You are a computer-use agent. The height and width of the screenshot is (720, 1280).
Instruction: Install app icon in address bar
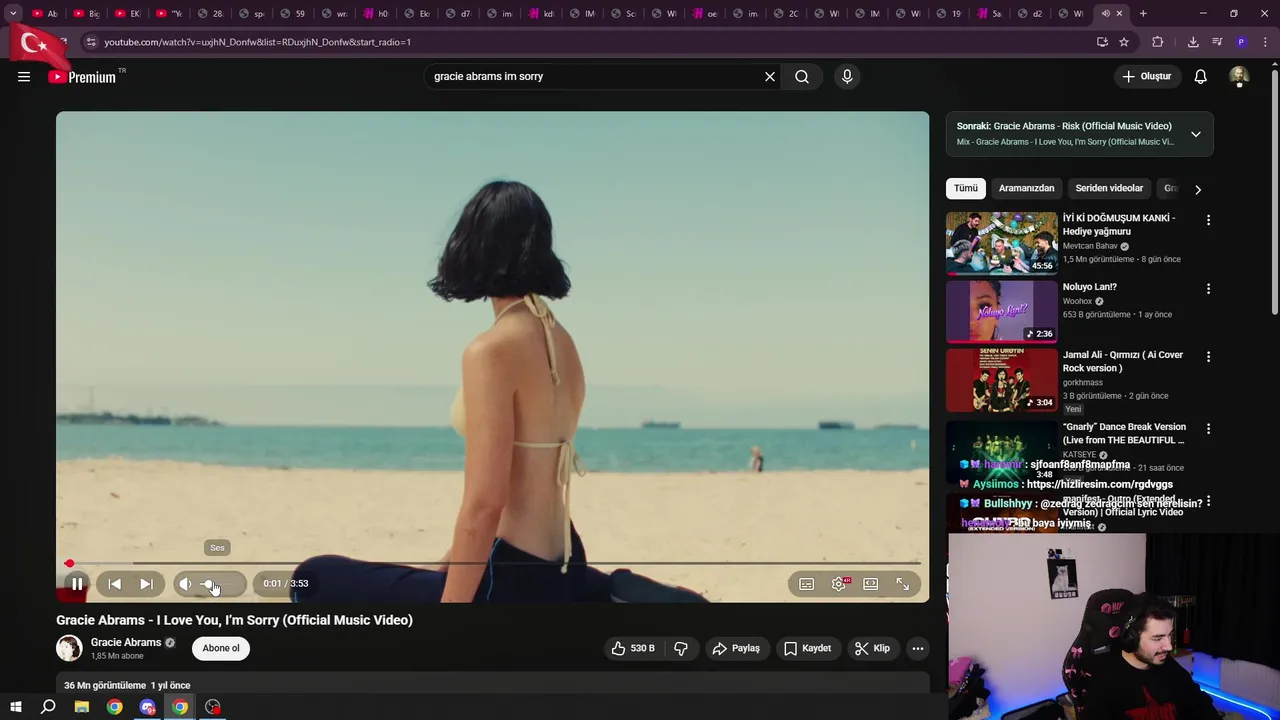(x=1102, y=42)
